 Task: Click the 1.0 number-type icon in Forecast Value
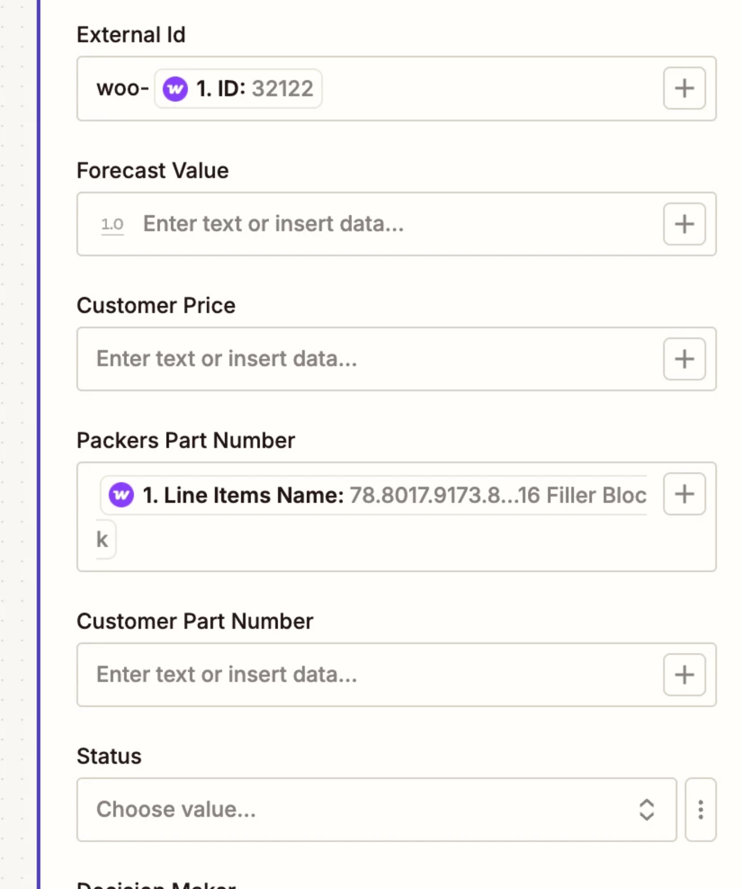112,225
